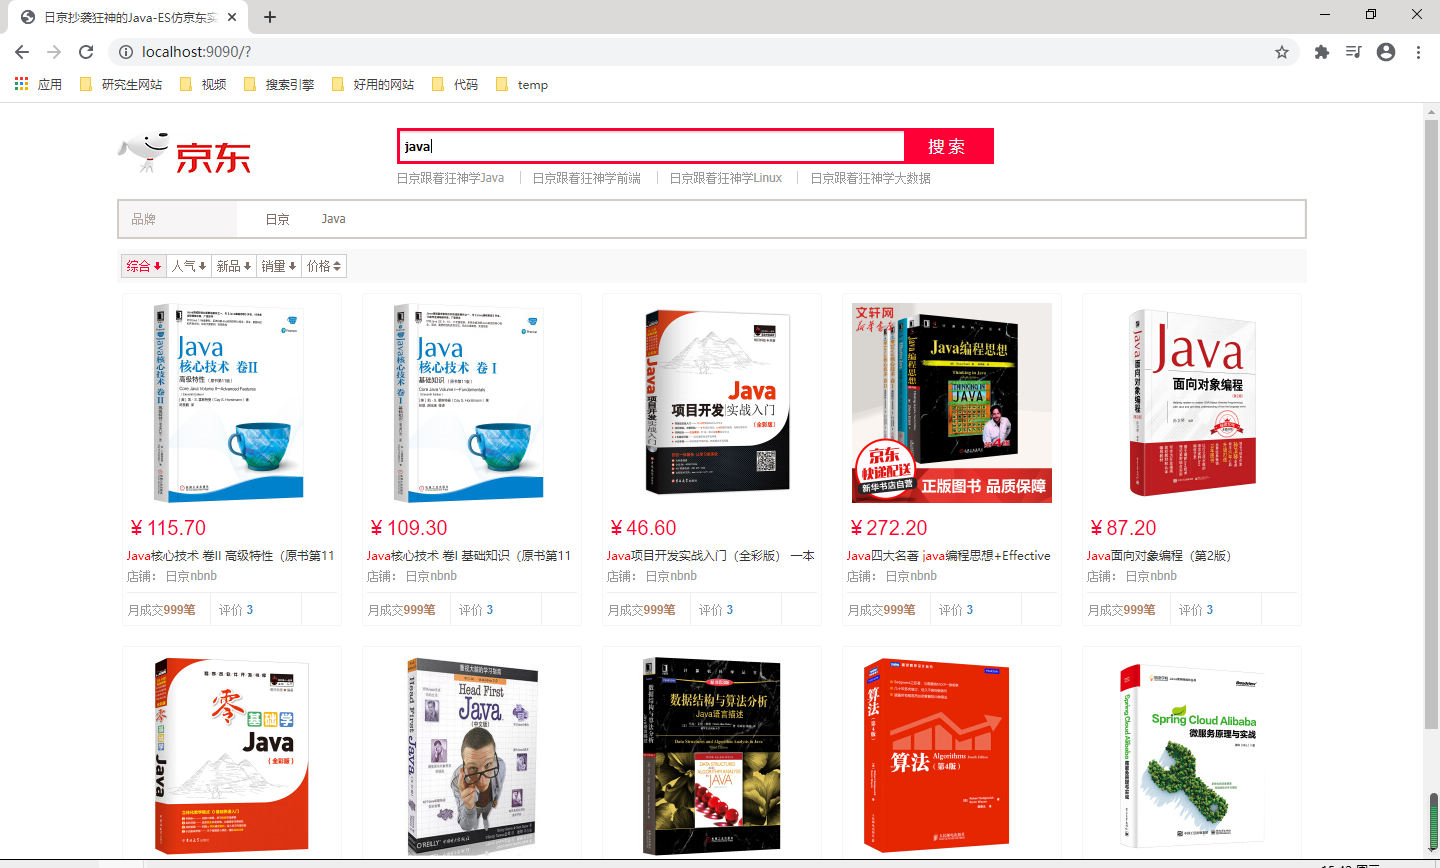Open the 算法 第4版 book cover
Screen dimensions: 1440x868
pyautogui.click(x=951, y=756)
